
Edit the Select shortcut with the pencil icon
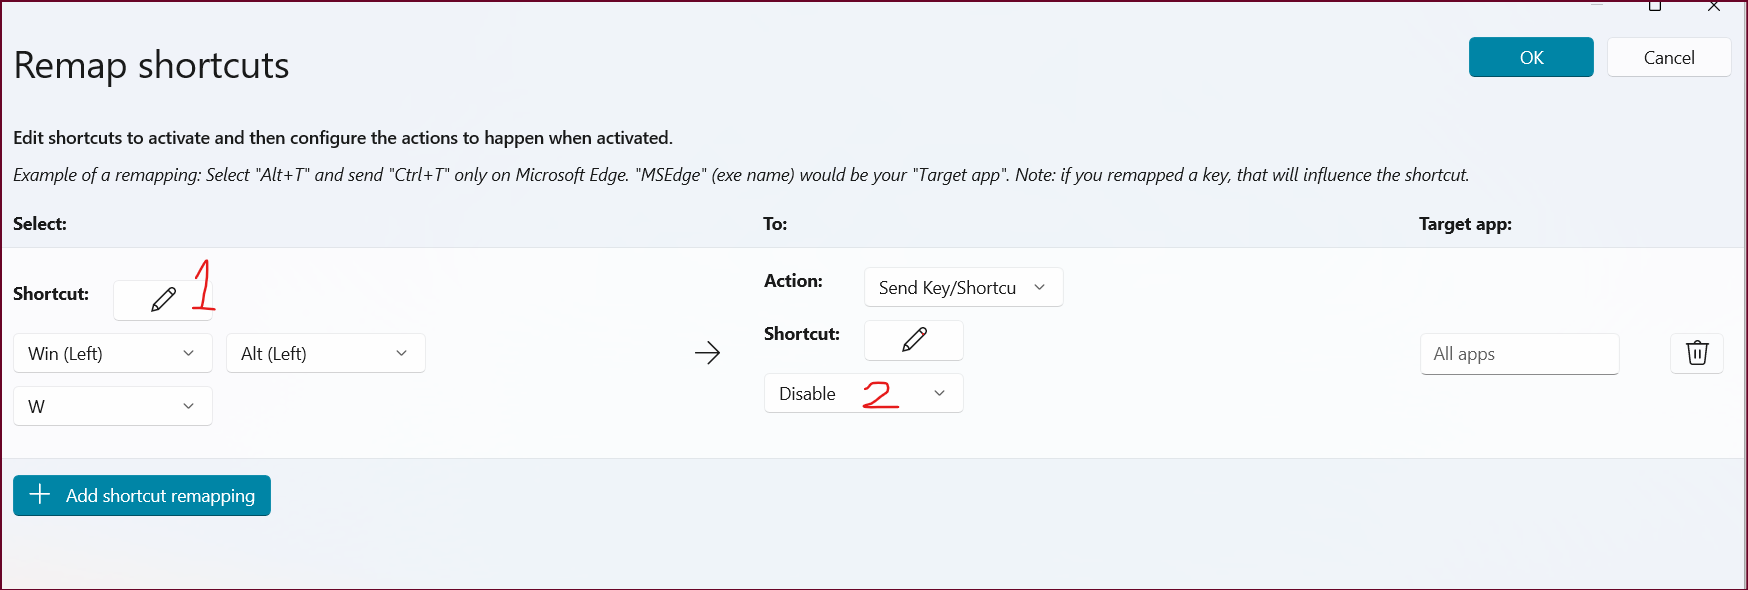coord(163,299)
